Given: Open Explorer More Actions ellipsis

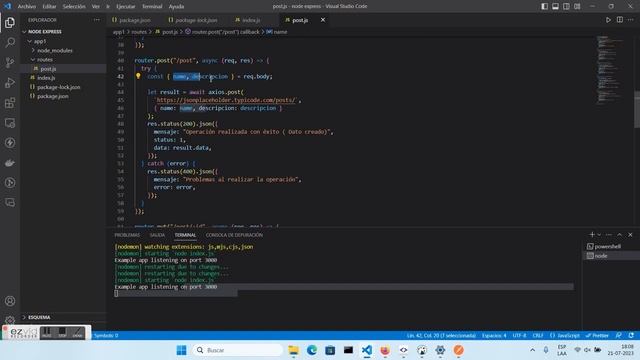Looking at the screenshot, I should 96,20.
